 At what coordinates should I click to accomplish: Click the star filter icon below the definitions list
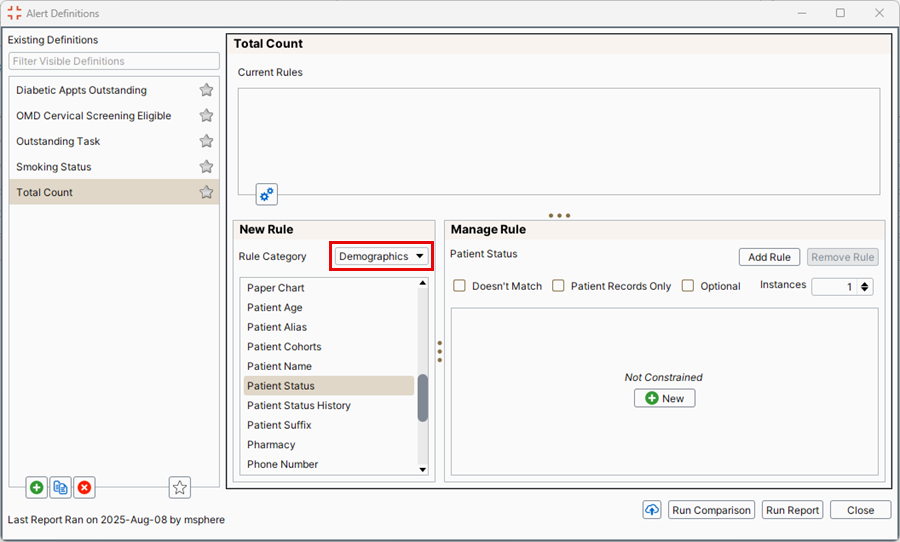pyautogui.click(x=180, y=487)
